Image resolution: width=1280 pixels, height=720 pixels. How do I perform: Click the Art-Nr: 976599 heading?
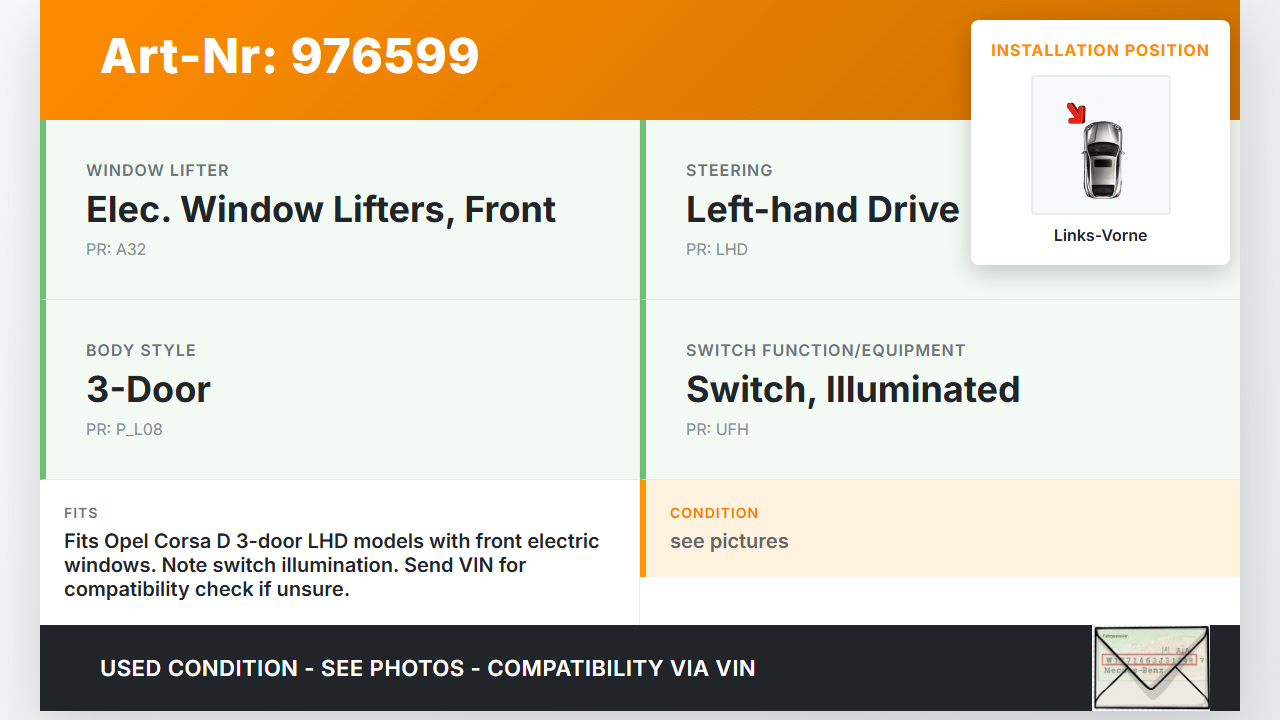pyautogui.click(x=290, y=56)
